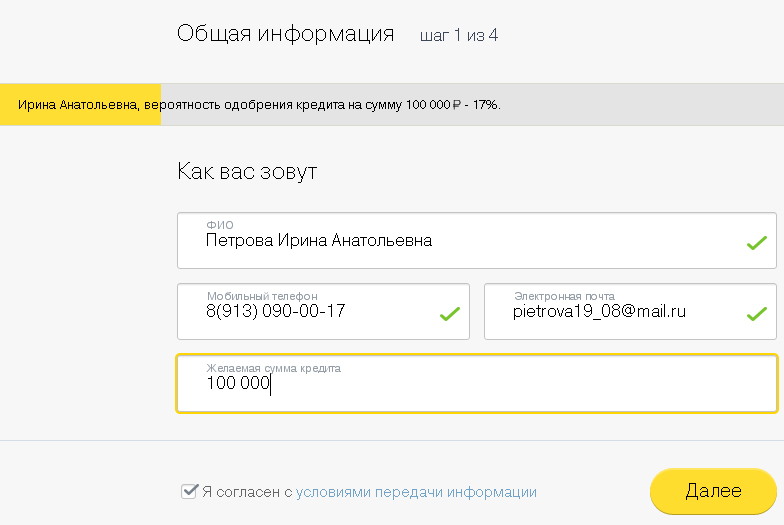The height and width of the screenshot is (525, 784).
Task: Click into the mobile phone number field
Action: tap(310, 312)
